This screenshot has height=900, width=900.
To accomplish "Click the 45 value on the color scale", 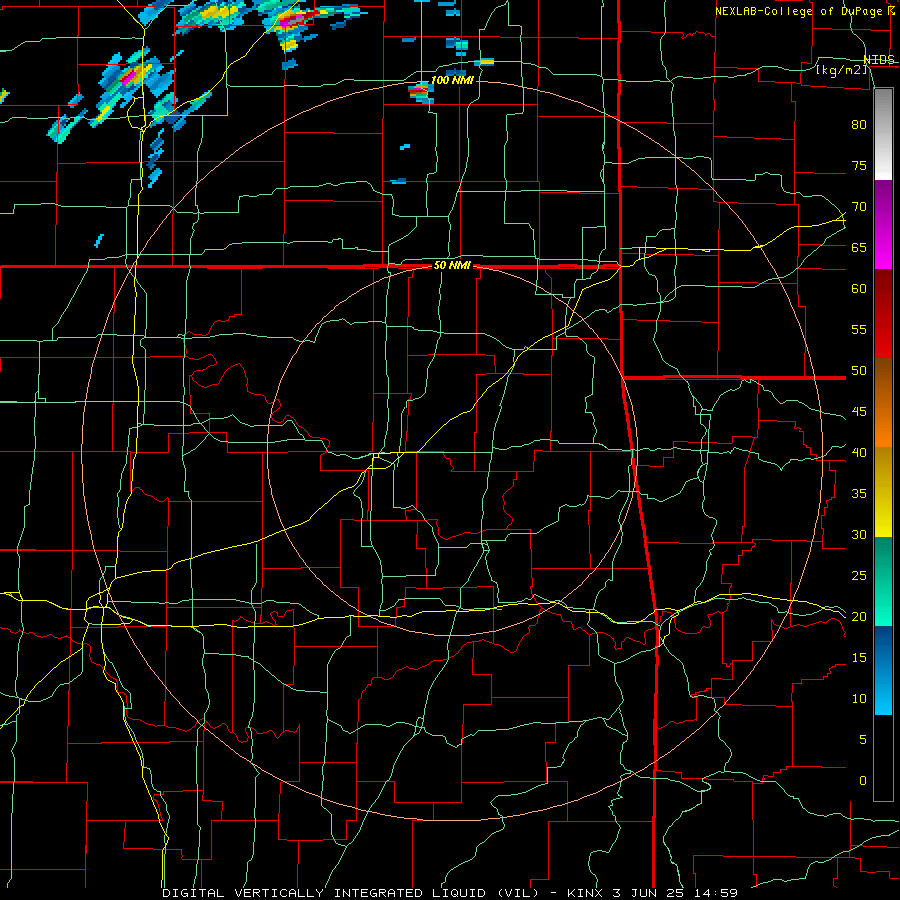I will [x=859, y=412].
